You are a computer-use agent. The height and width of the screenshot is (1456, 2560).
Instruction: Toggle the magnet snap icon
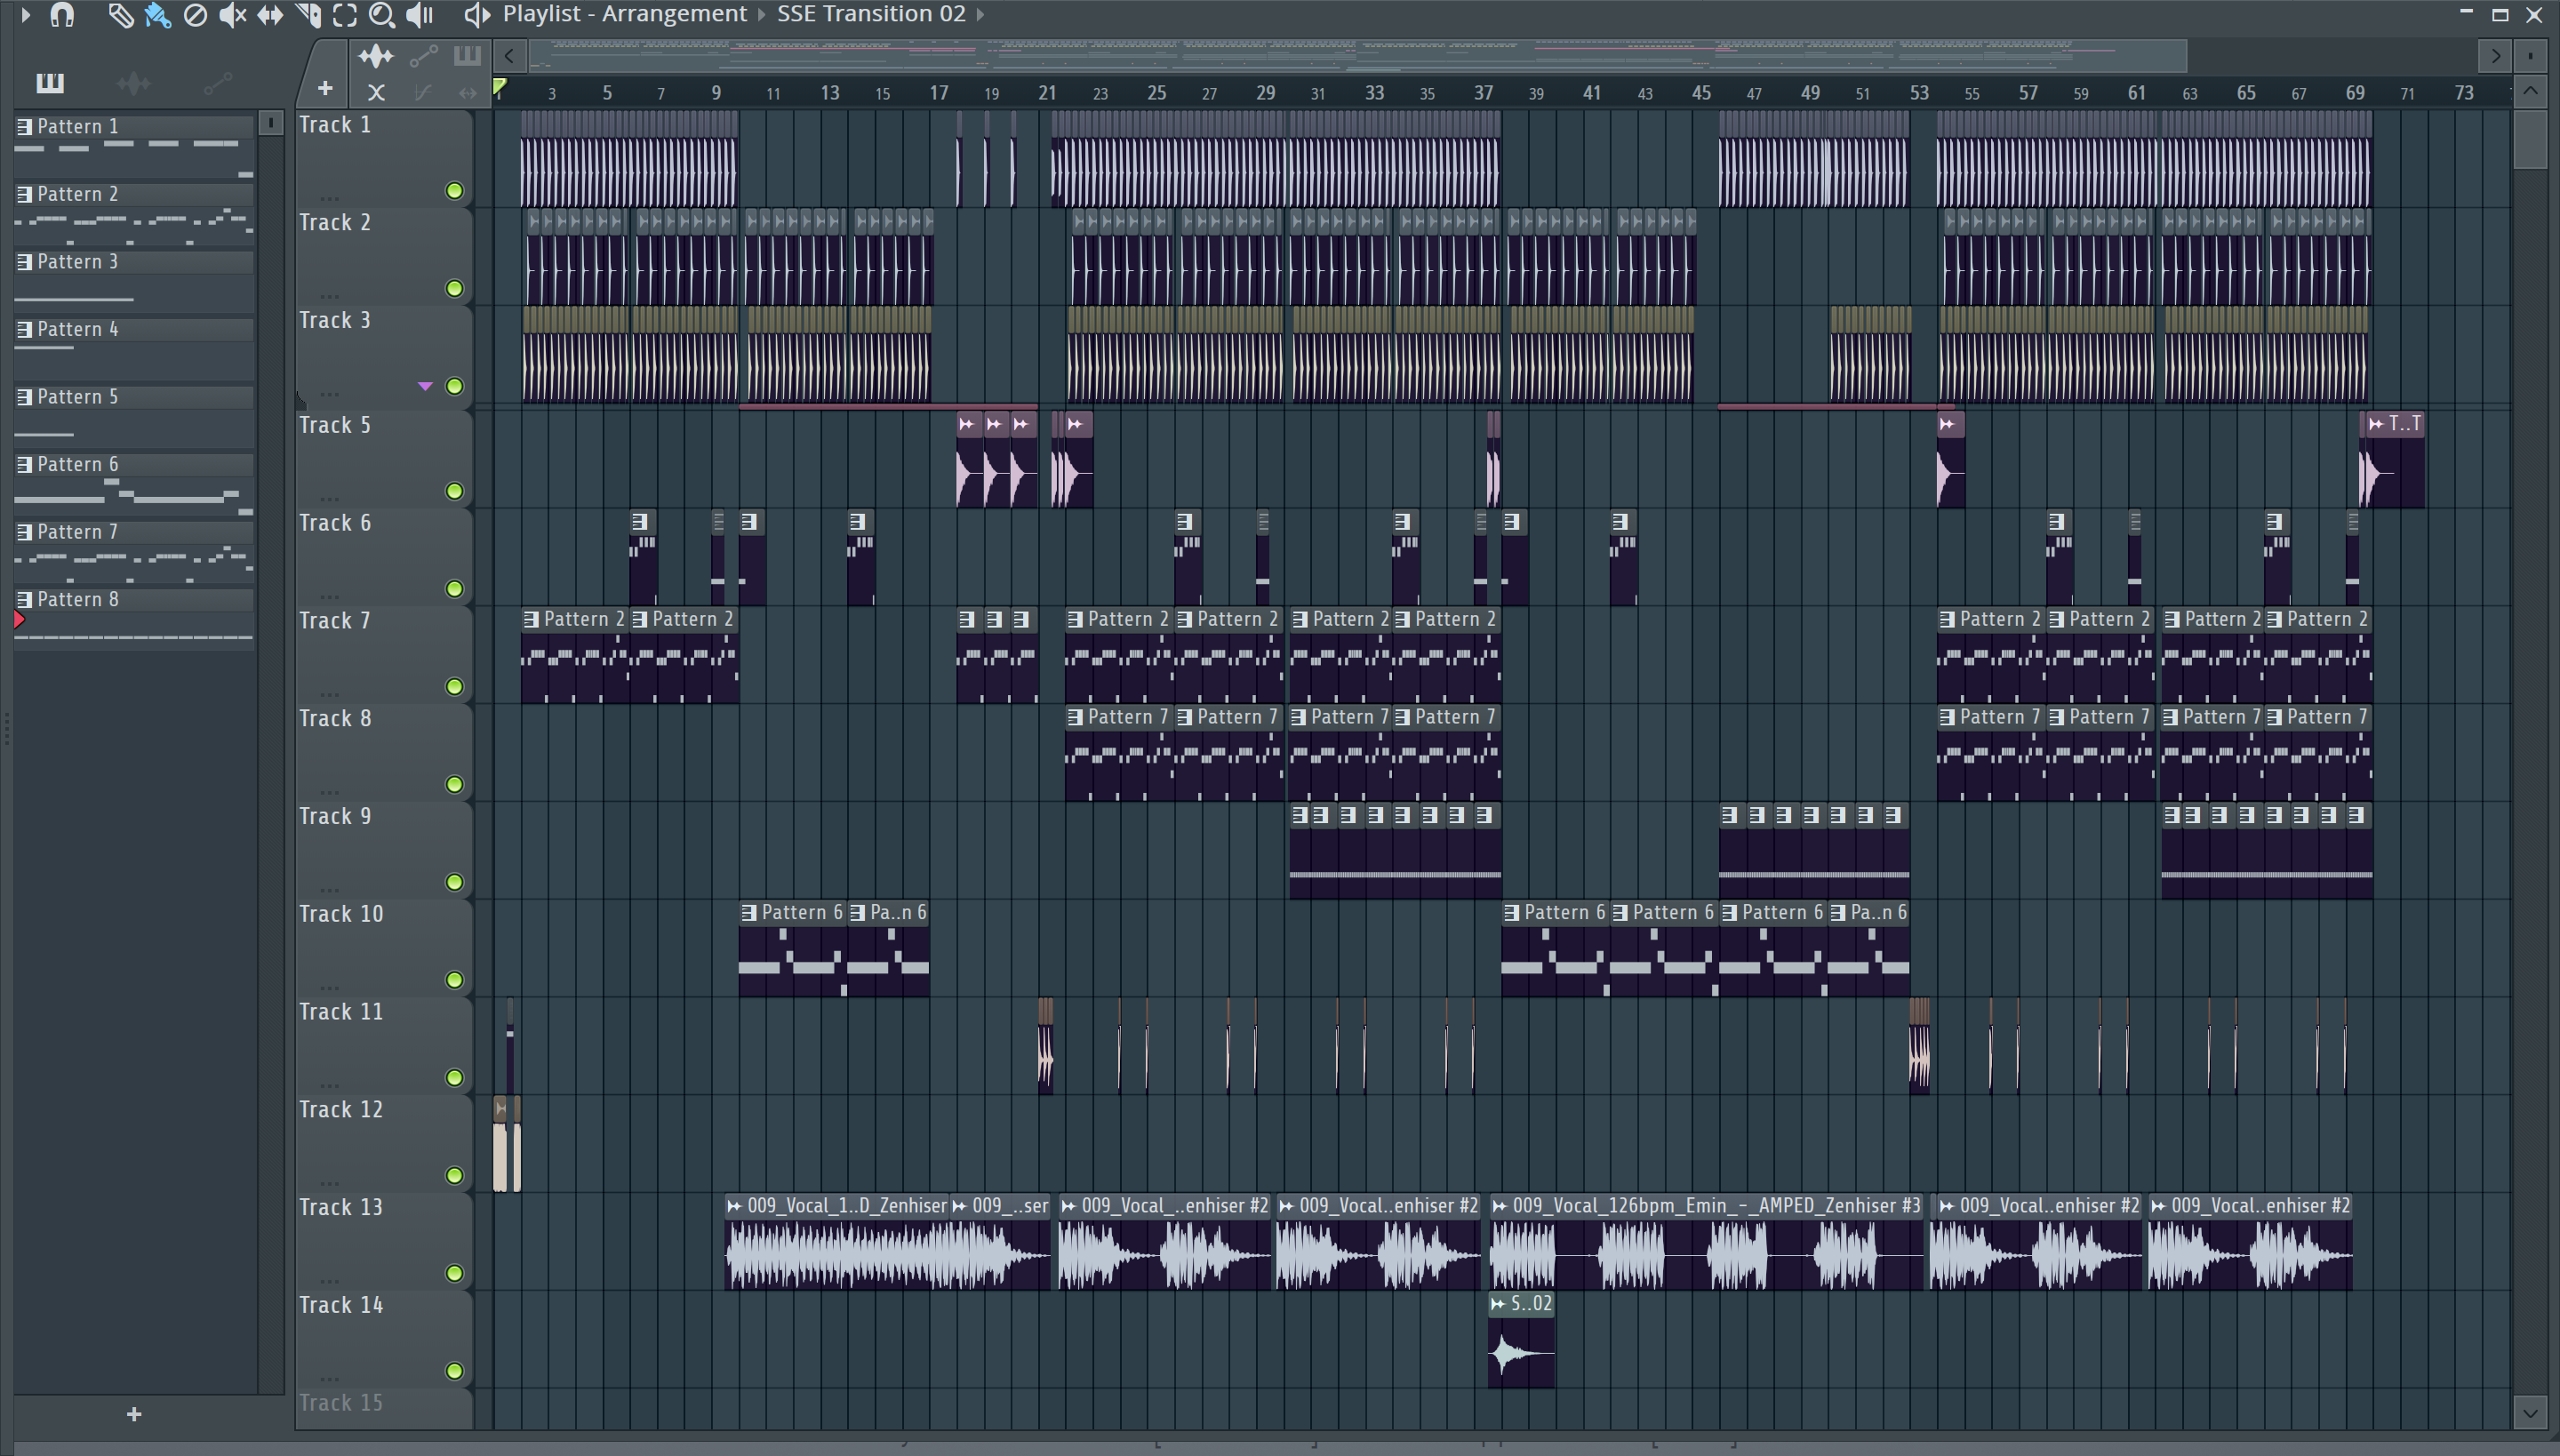[x=62, y=15]
